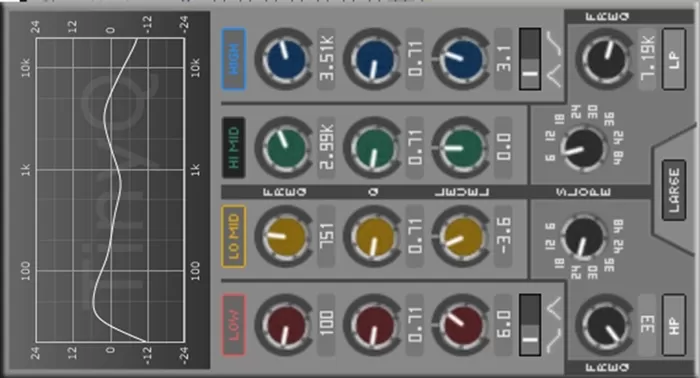Open the LARGE view tab
The image size is (700, 378).
674,191
